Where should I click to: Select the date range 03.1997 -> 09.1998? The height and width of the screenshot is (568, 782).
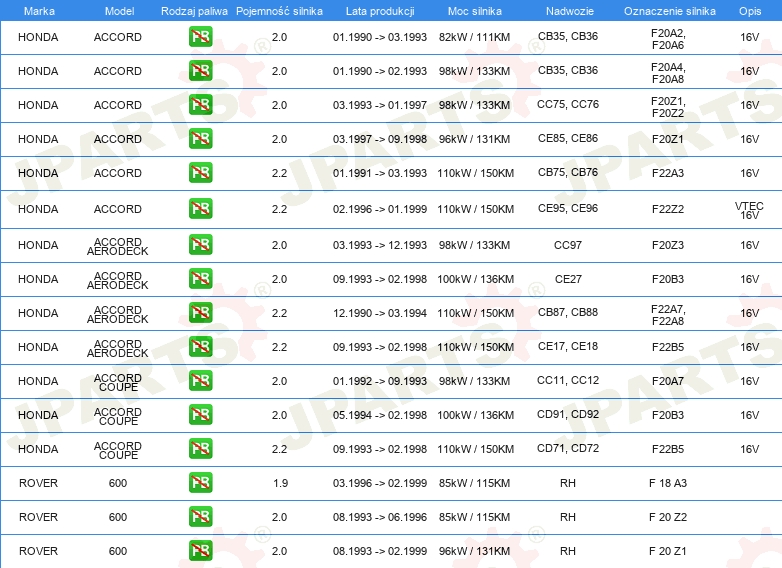380,139
